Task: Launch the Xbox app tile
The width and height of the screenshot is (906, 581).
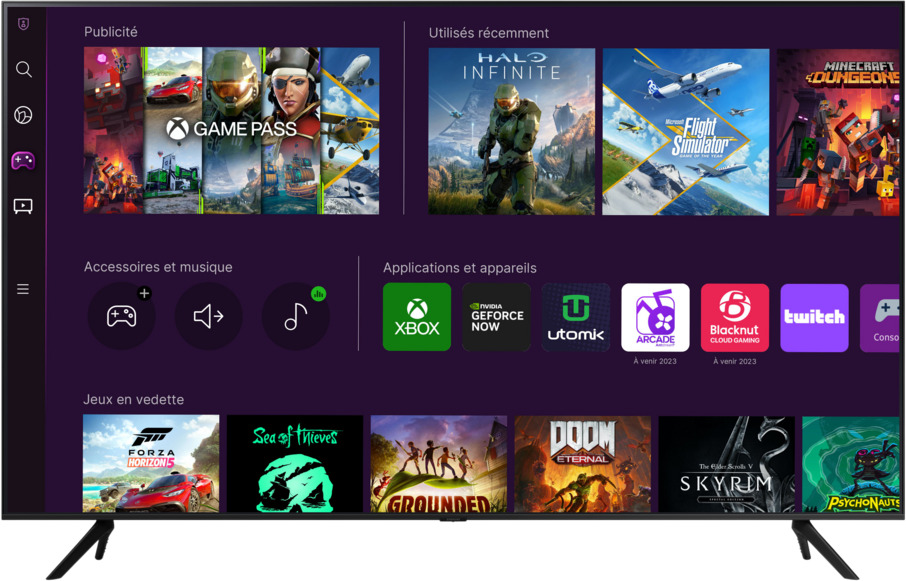Action: [417, 317]
